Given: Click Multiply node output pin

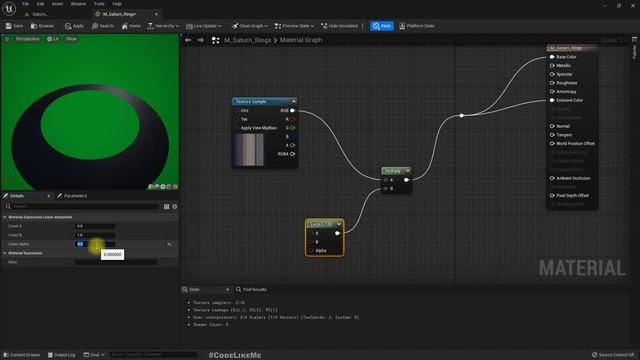Looking at the screenshot, I should coord(407,180).
